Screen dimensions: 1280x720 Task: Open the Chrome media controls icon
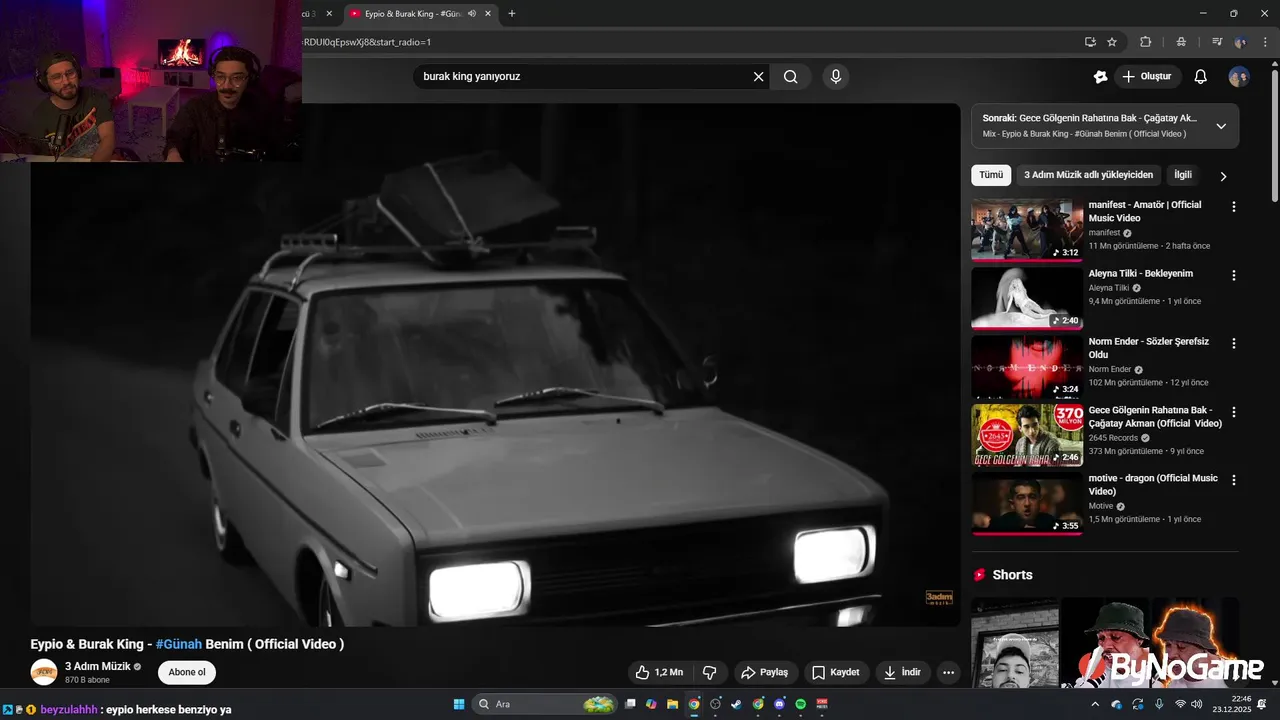click(x=1217, y=42)
